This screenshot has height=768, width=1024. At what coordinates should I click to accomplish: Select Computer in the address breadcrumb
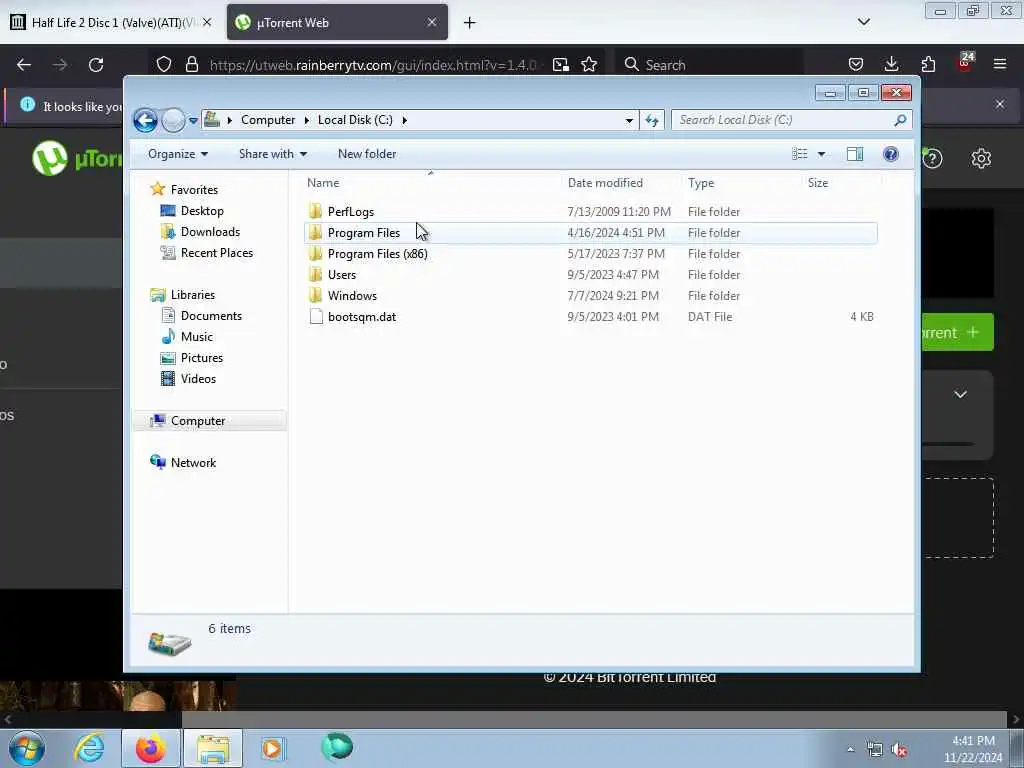point(268,120)
